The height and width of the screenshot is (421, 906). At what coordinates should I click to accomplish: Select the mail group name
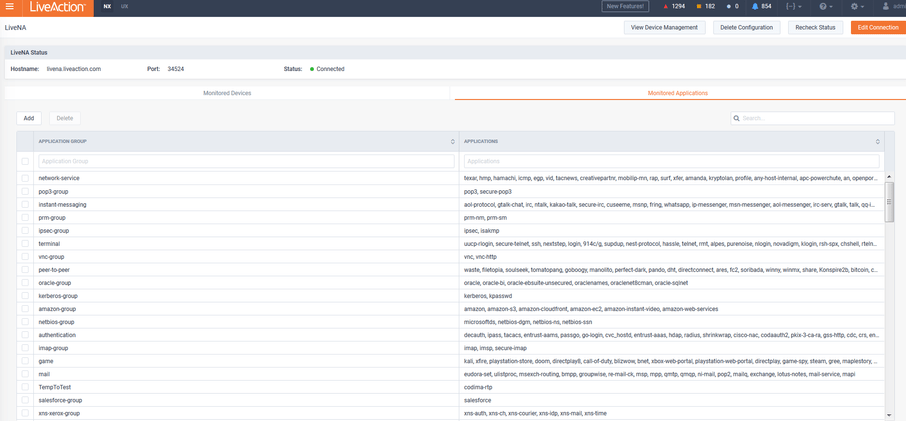tap(44, 374)
